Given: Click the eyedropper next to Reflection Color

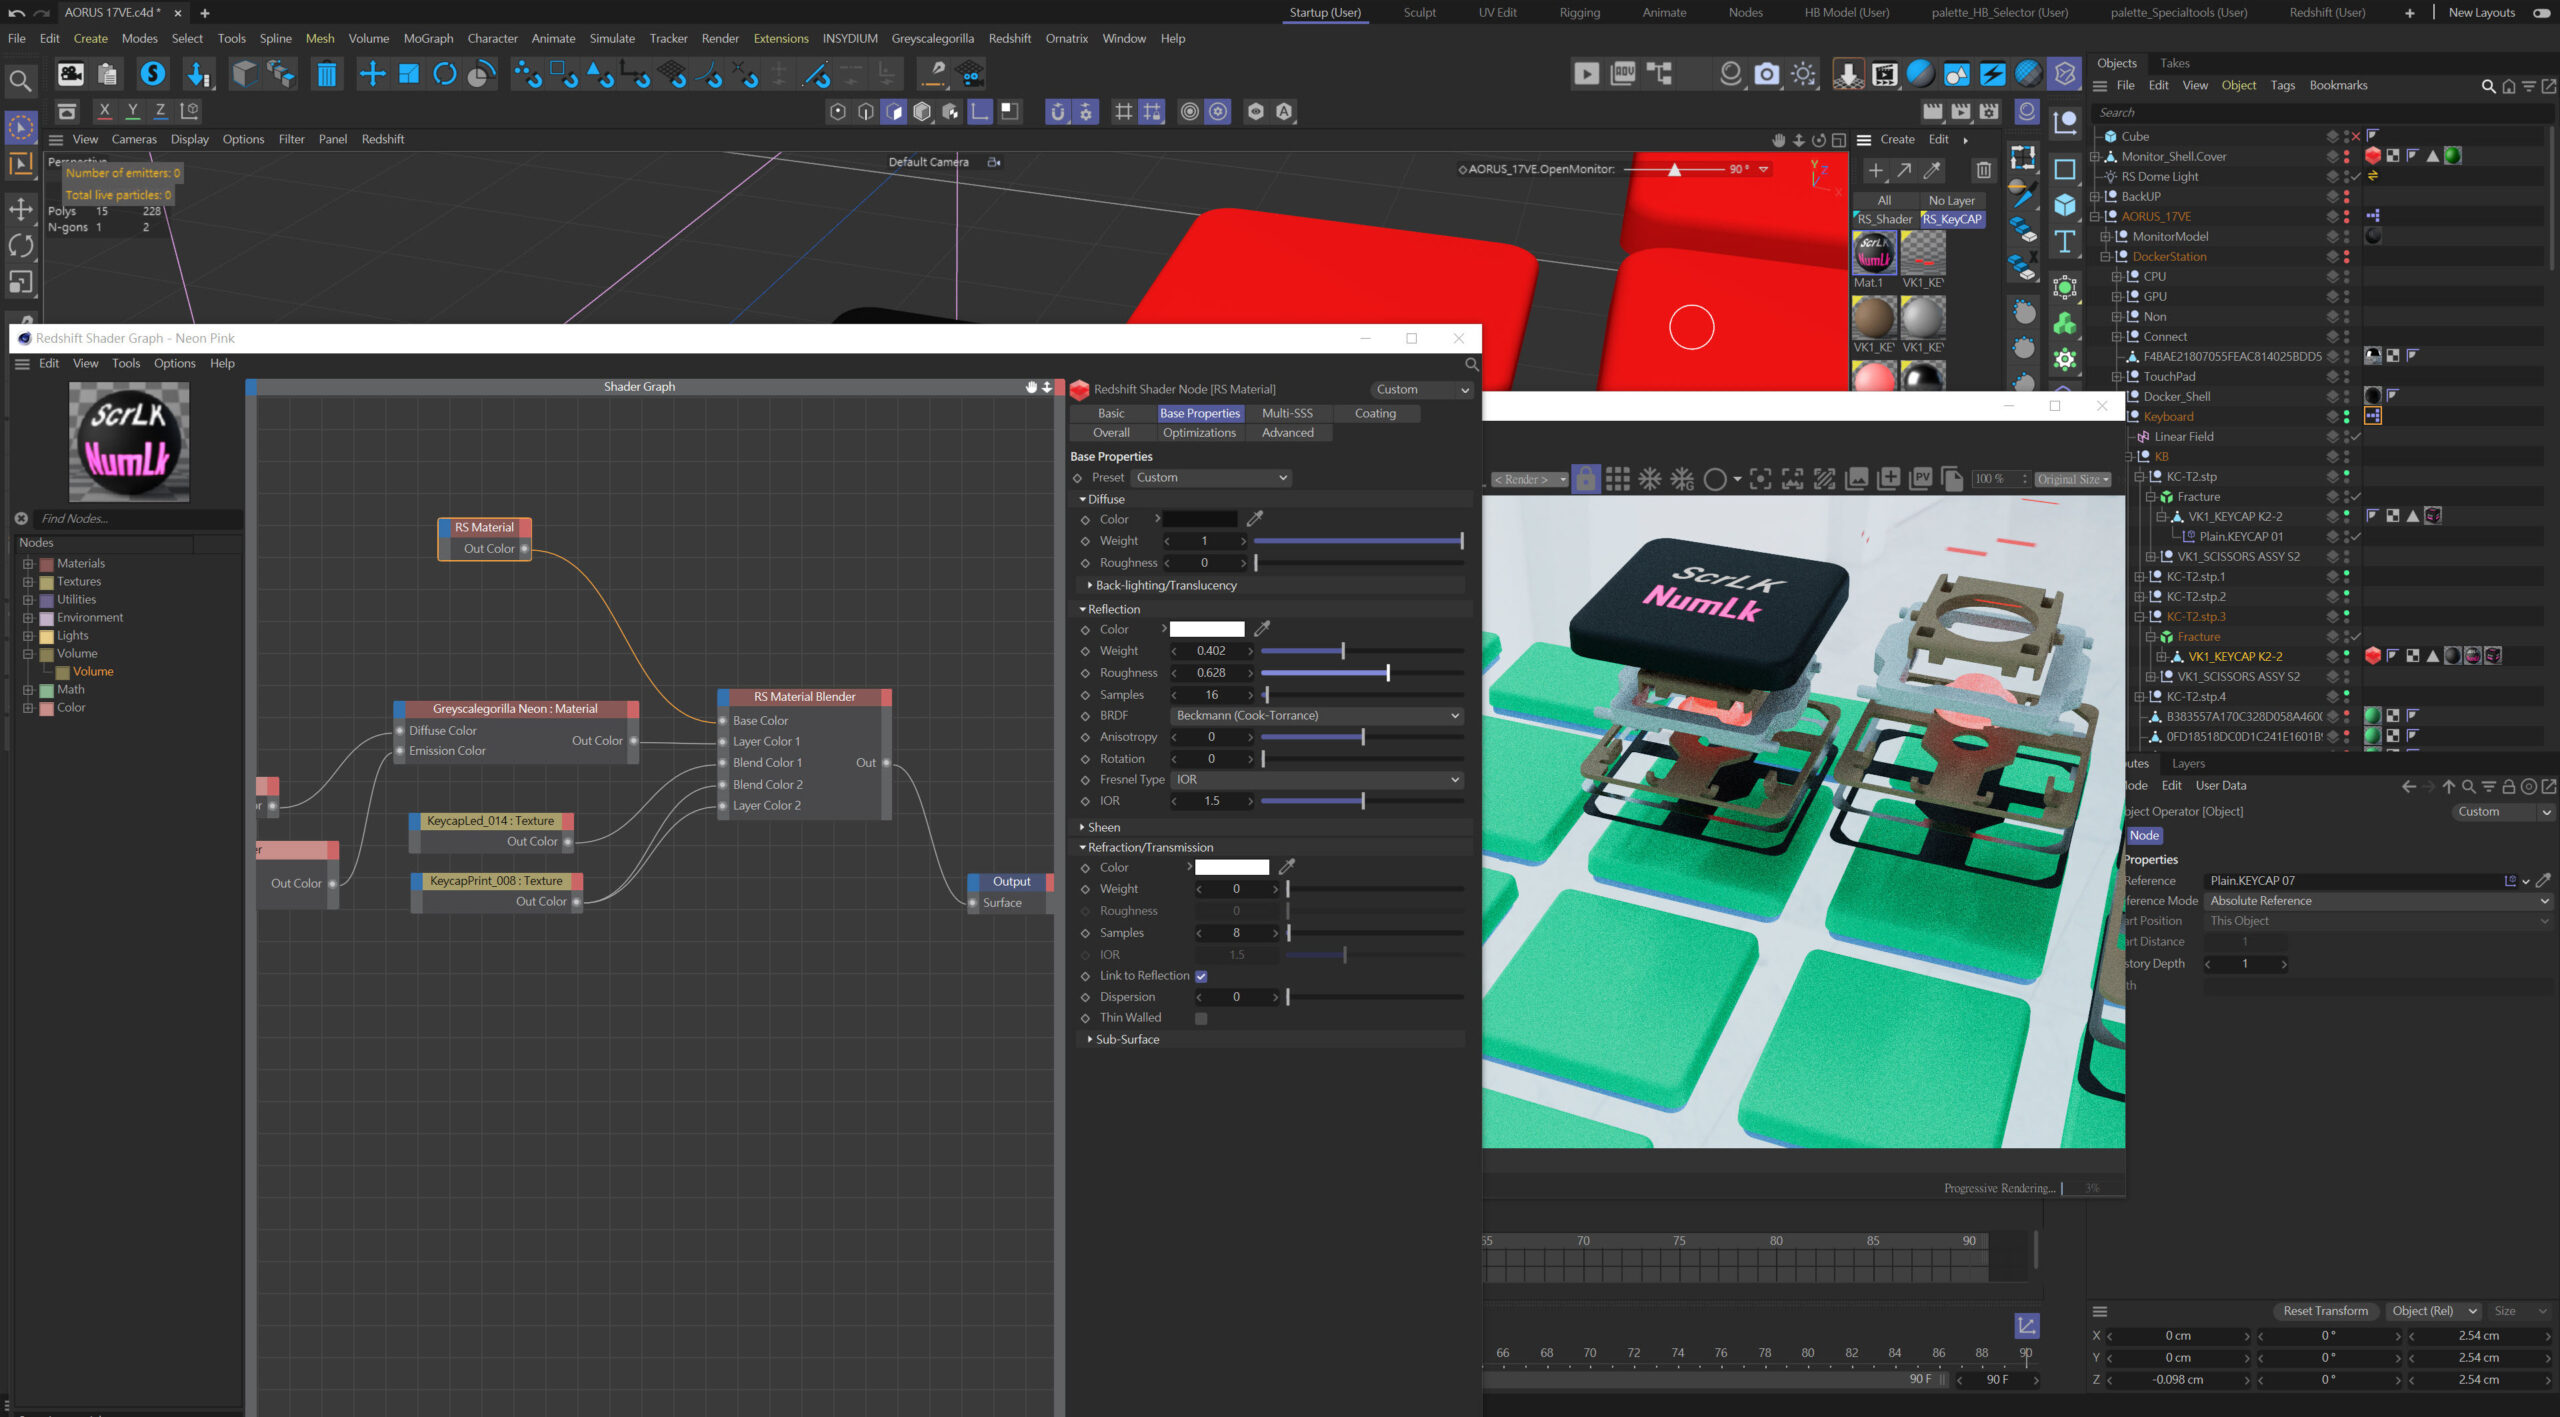Looking at the screenshot, I should (x=1262, y=629).
